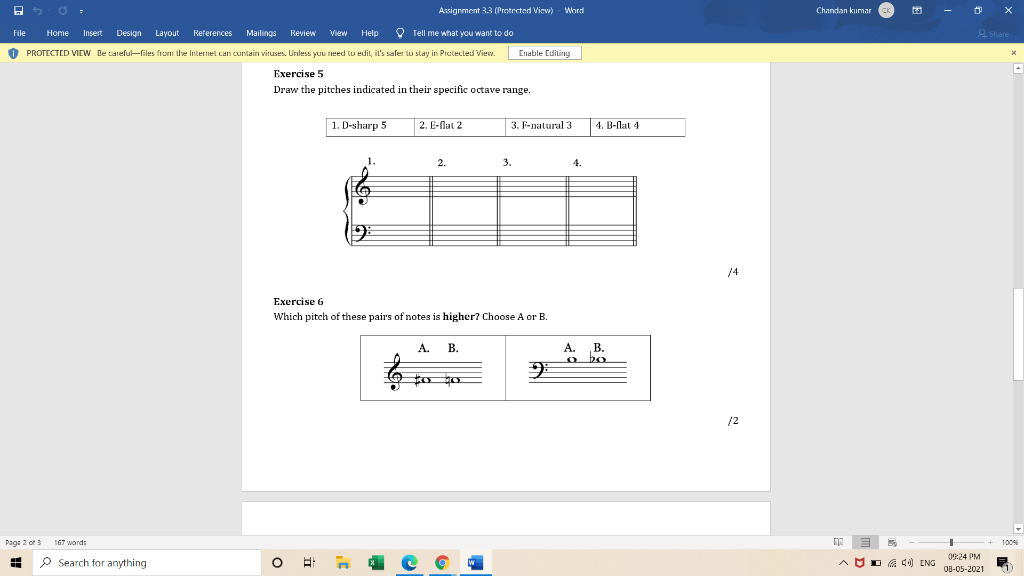Close the Protected View message bar
The image size is (1024, 576).
1014,53
